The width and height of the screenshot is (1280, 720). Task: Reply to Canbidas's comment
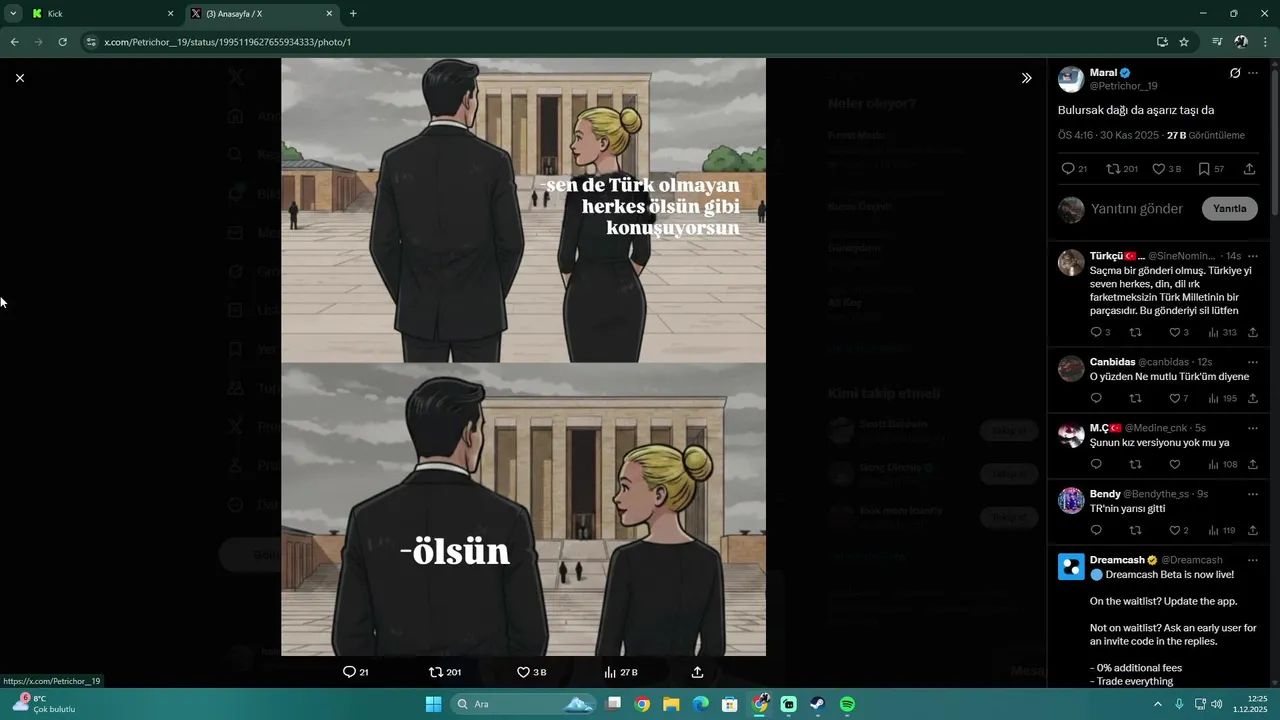pos(1096,398)
